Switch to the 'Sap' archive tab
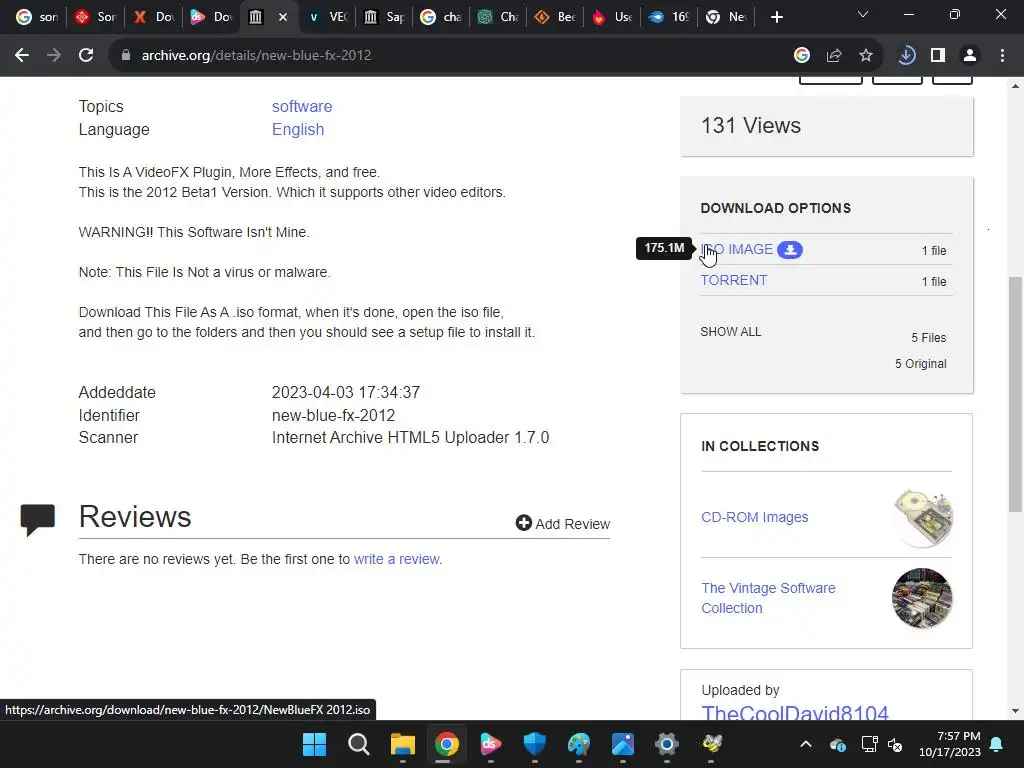The height and width of the screenshot is (768, 1024). click(x=385, y=17)
